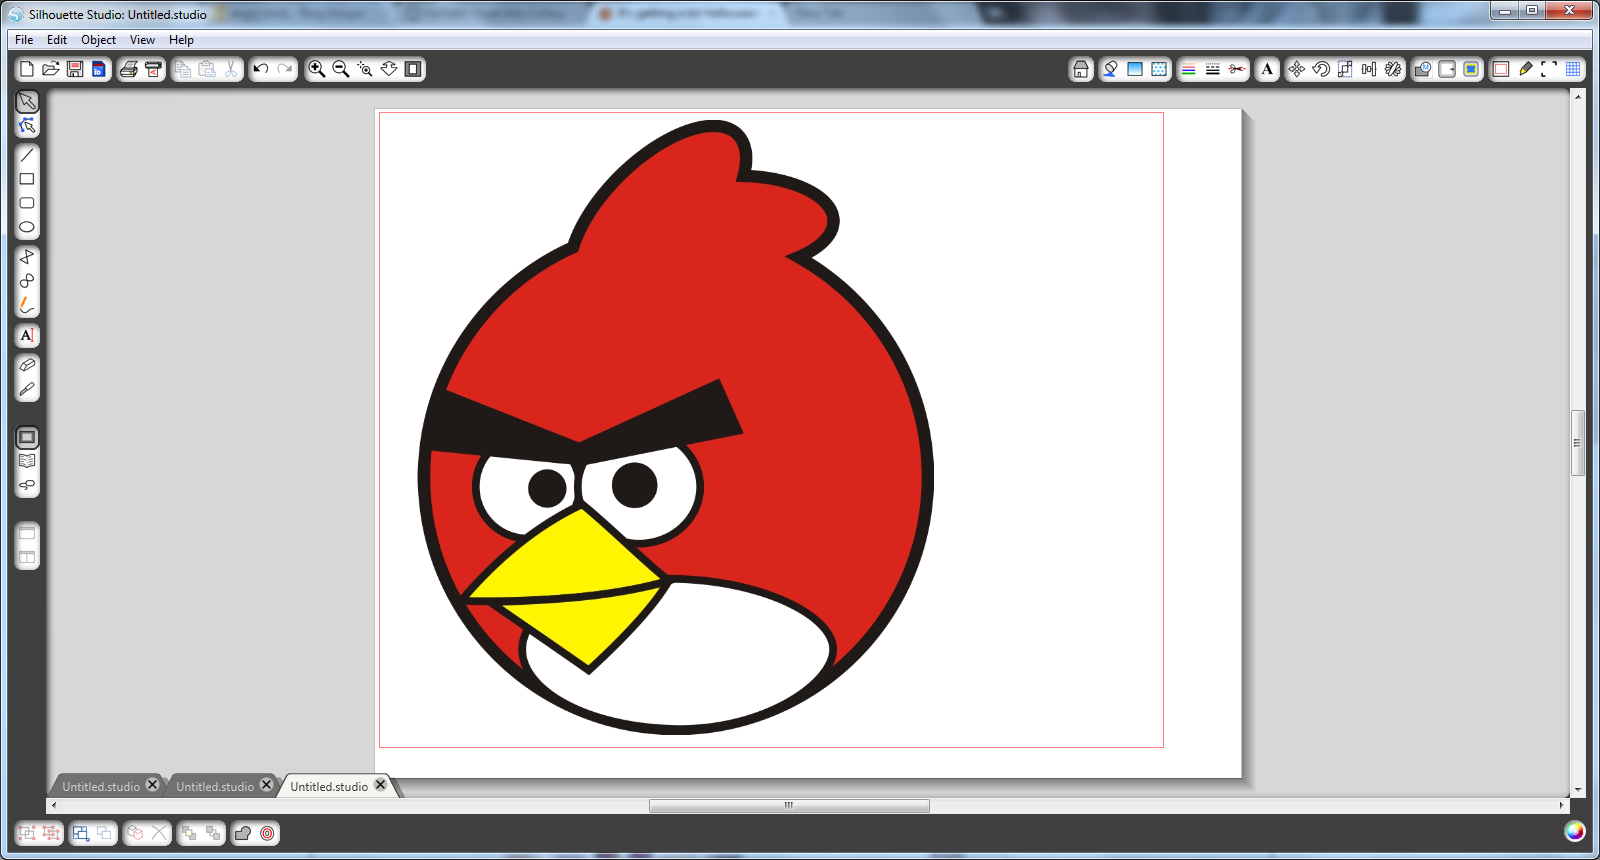Print the document with the printer icon

click(x=129, y=69)
